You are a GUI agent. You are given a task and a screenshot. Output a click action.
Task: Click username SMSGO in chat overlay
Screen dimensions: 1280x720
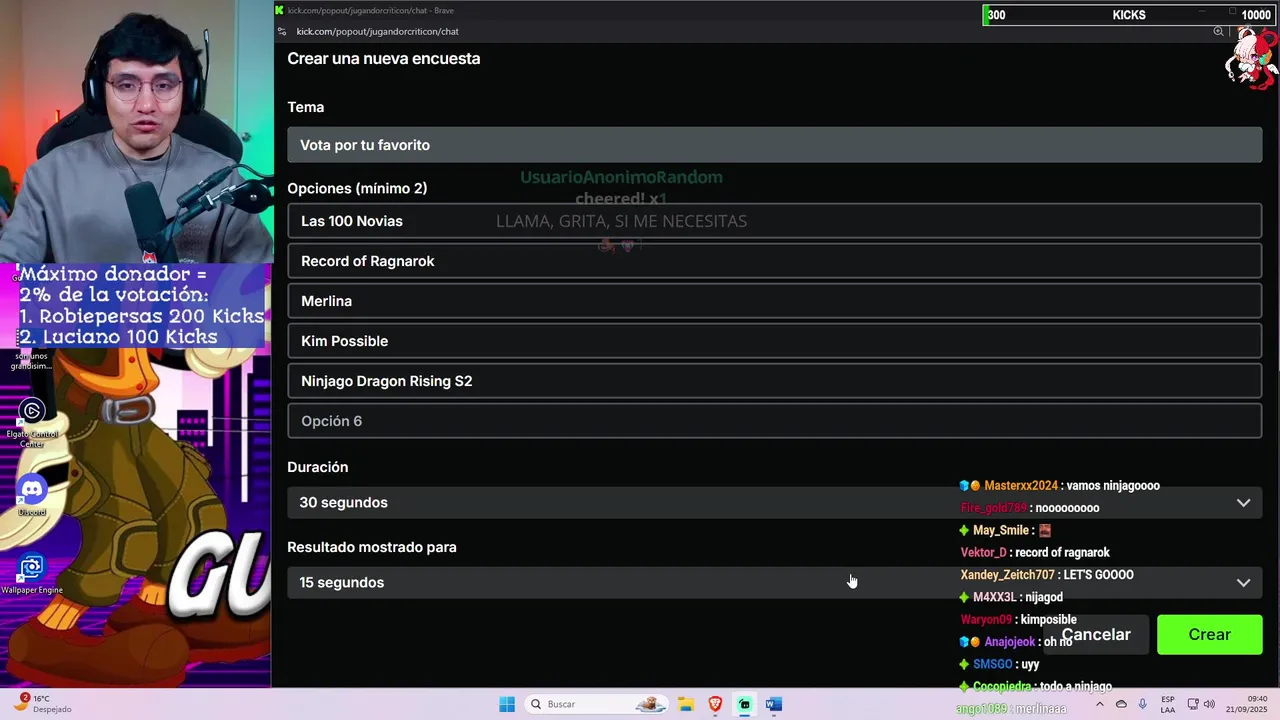pyautogui.click(x=993, y=664)
